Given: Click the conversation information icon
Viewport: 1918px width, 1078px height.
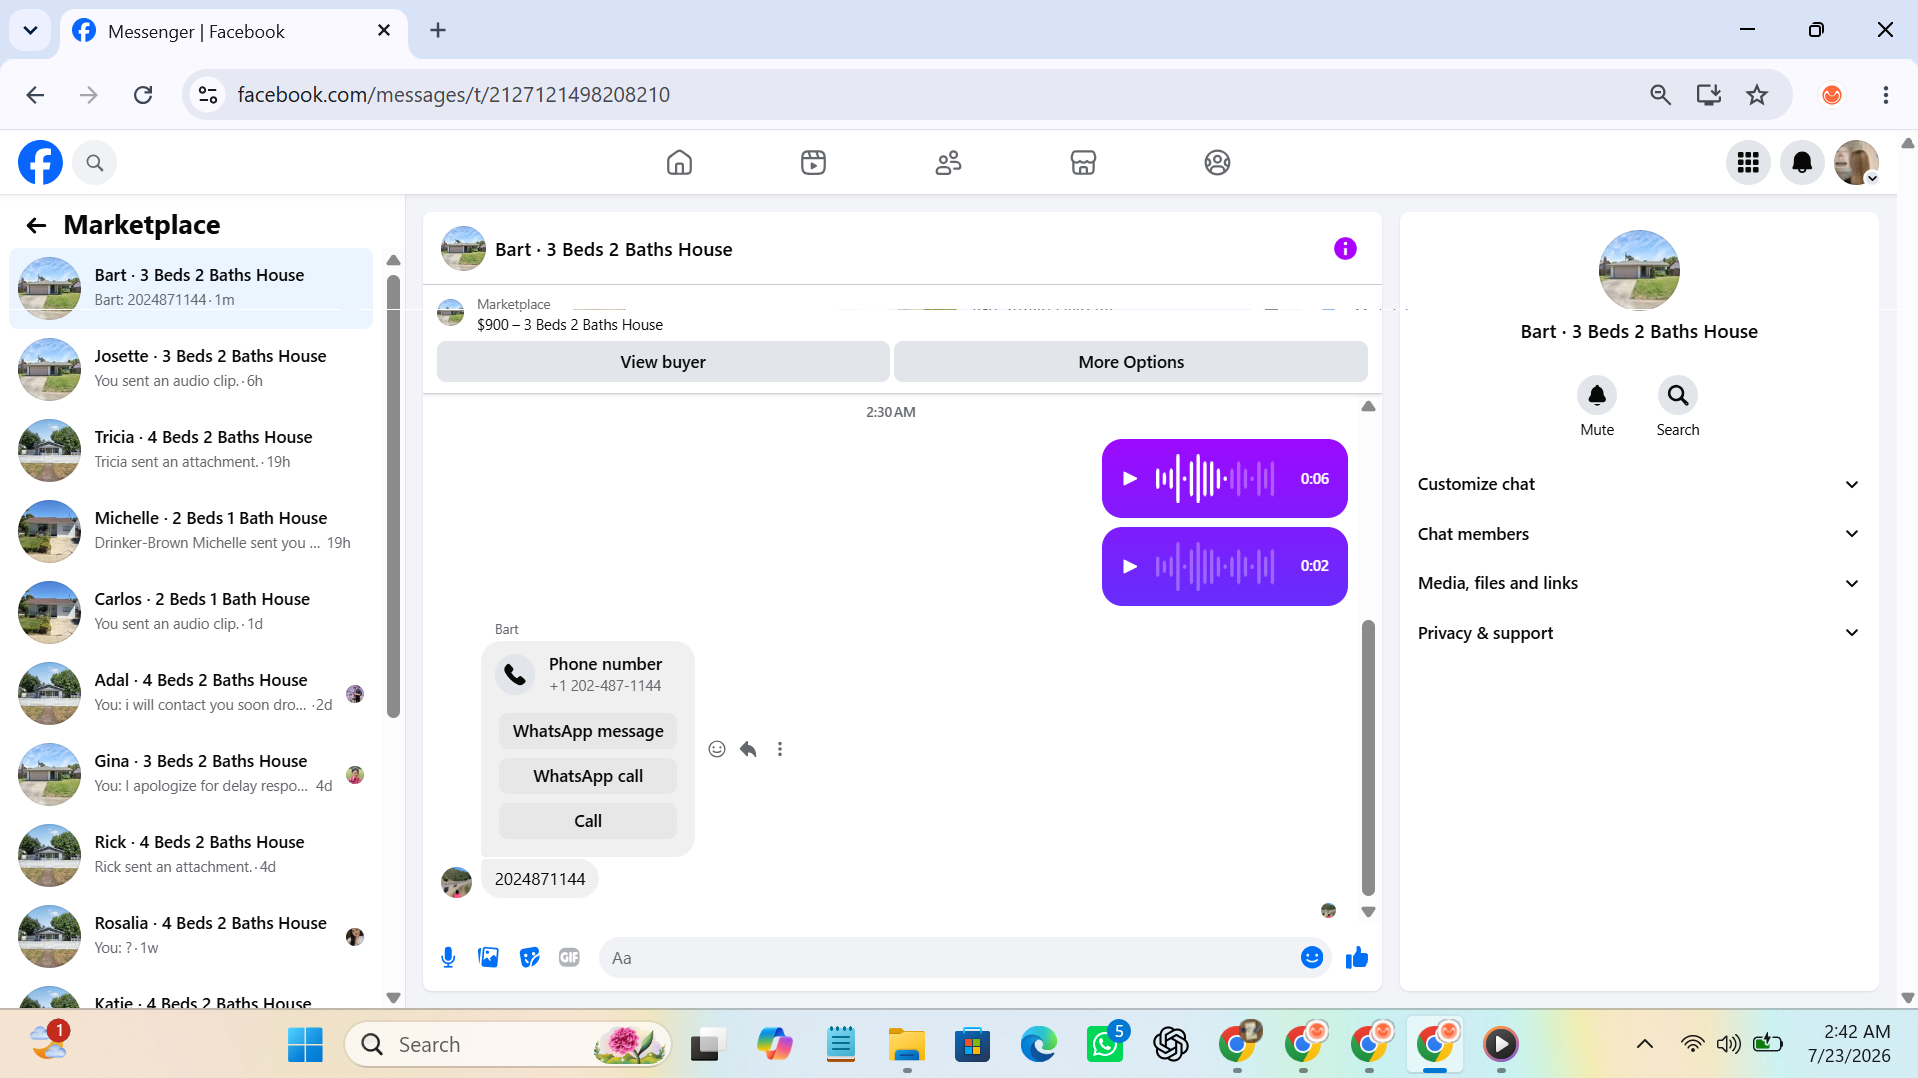Looking at the screenshot, I should pyautogui.click(x=1345, y=249).
